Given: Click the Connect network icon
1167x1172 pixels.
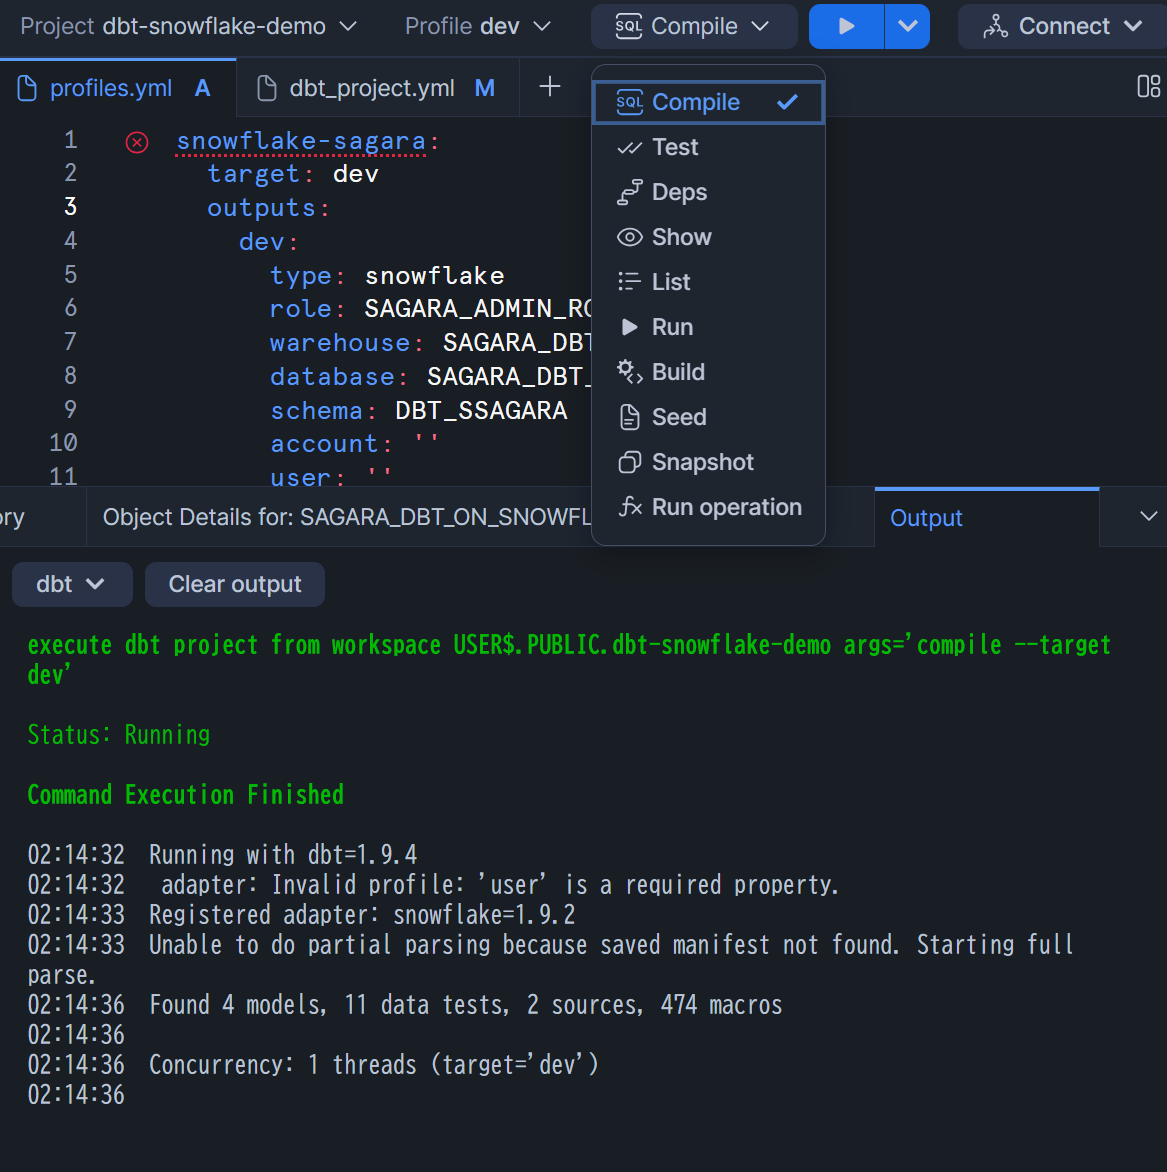Looking at the screenshot, I should [995, 27].
